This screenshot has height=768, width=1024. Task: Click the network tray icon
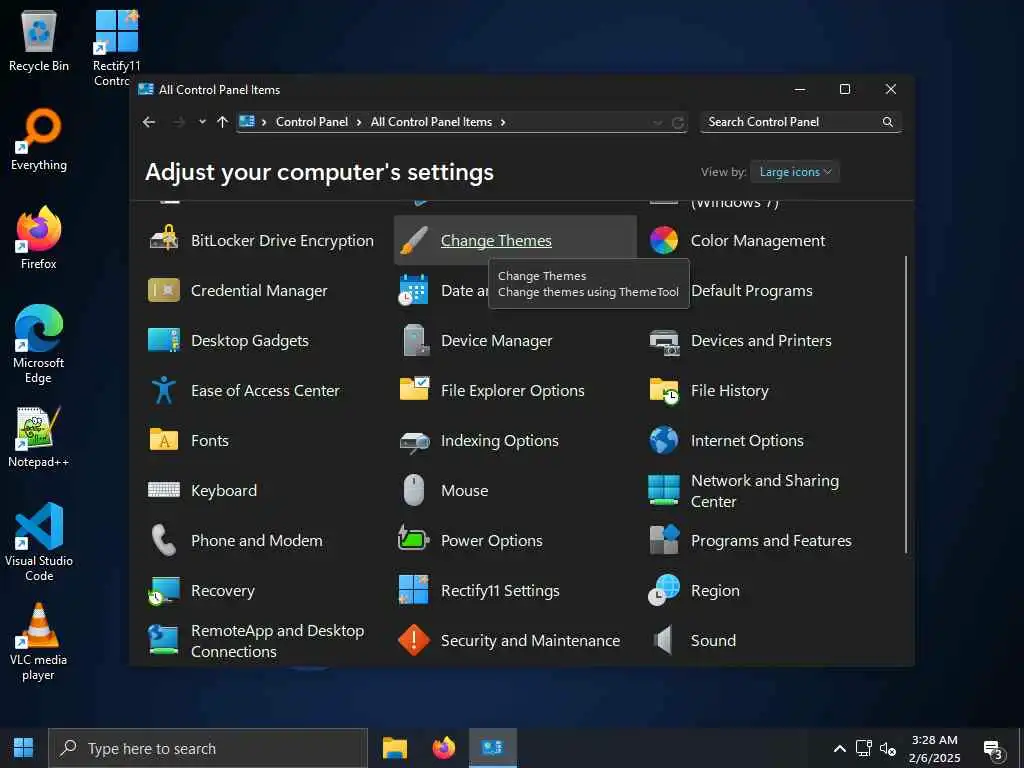click(x=863, y=748)
